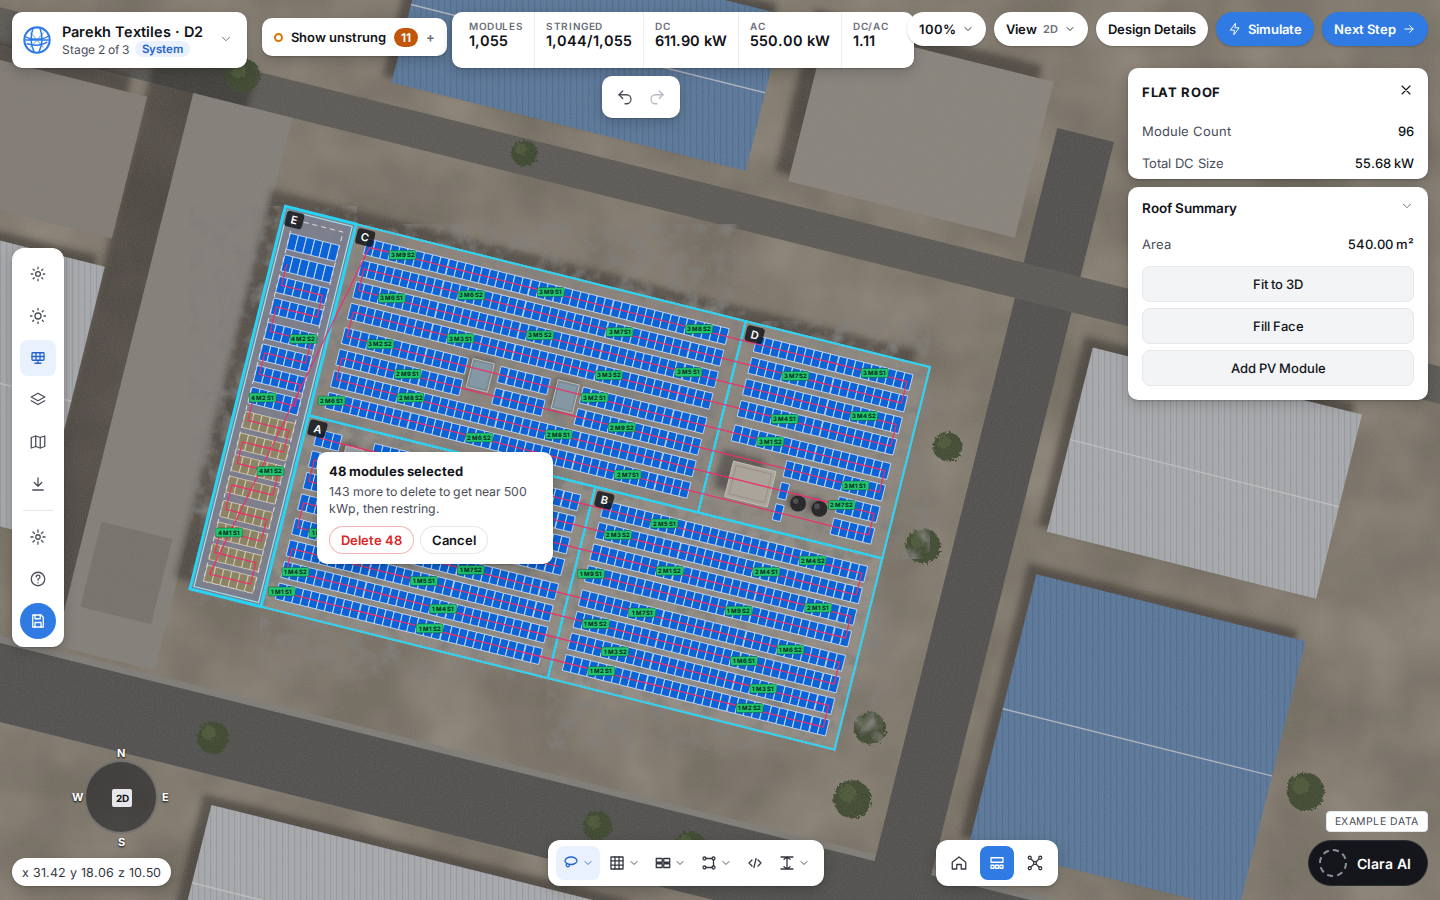Select the lasso selection tool
Viewport: 1440px width, 900px height.
[571, 863]
